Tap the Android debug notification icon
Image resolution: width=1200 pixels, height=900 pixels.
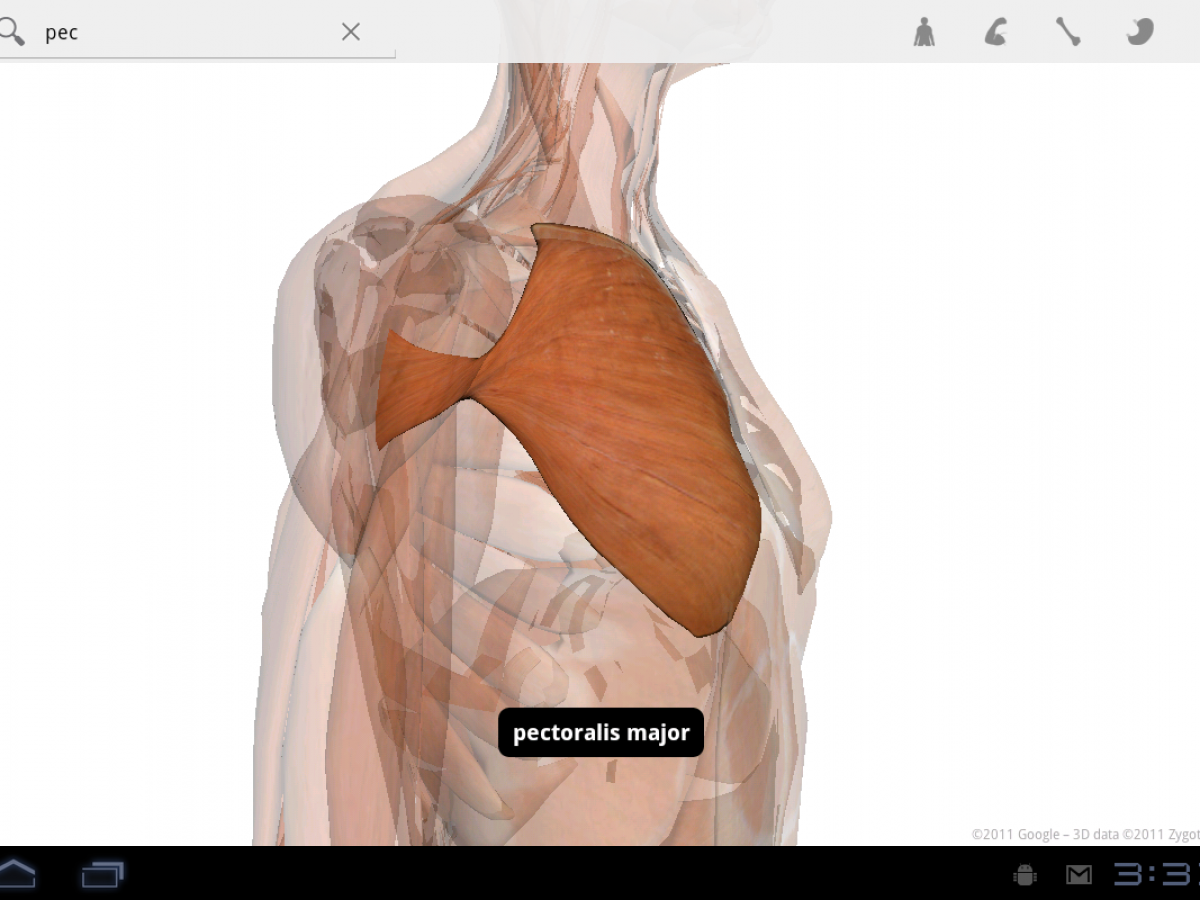pos(1025,875)
